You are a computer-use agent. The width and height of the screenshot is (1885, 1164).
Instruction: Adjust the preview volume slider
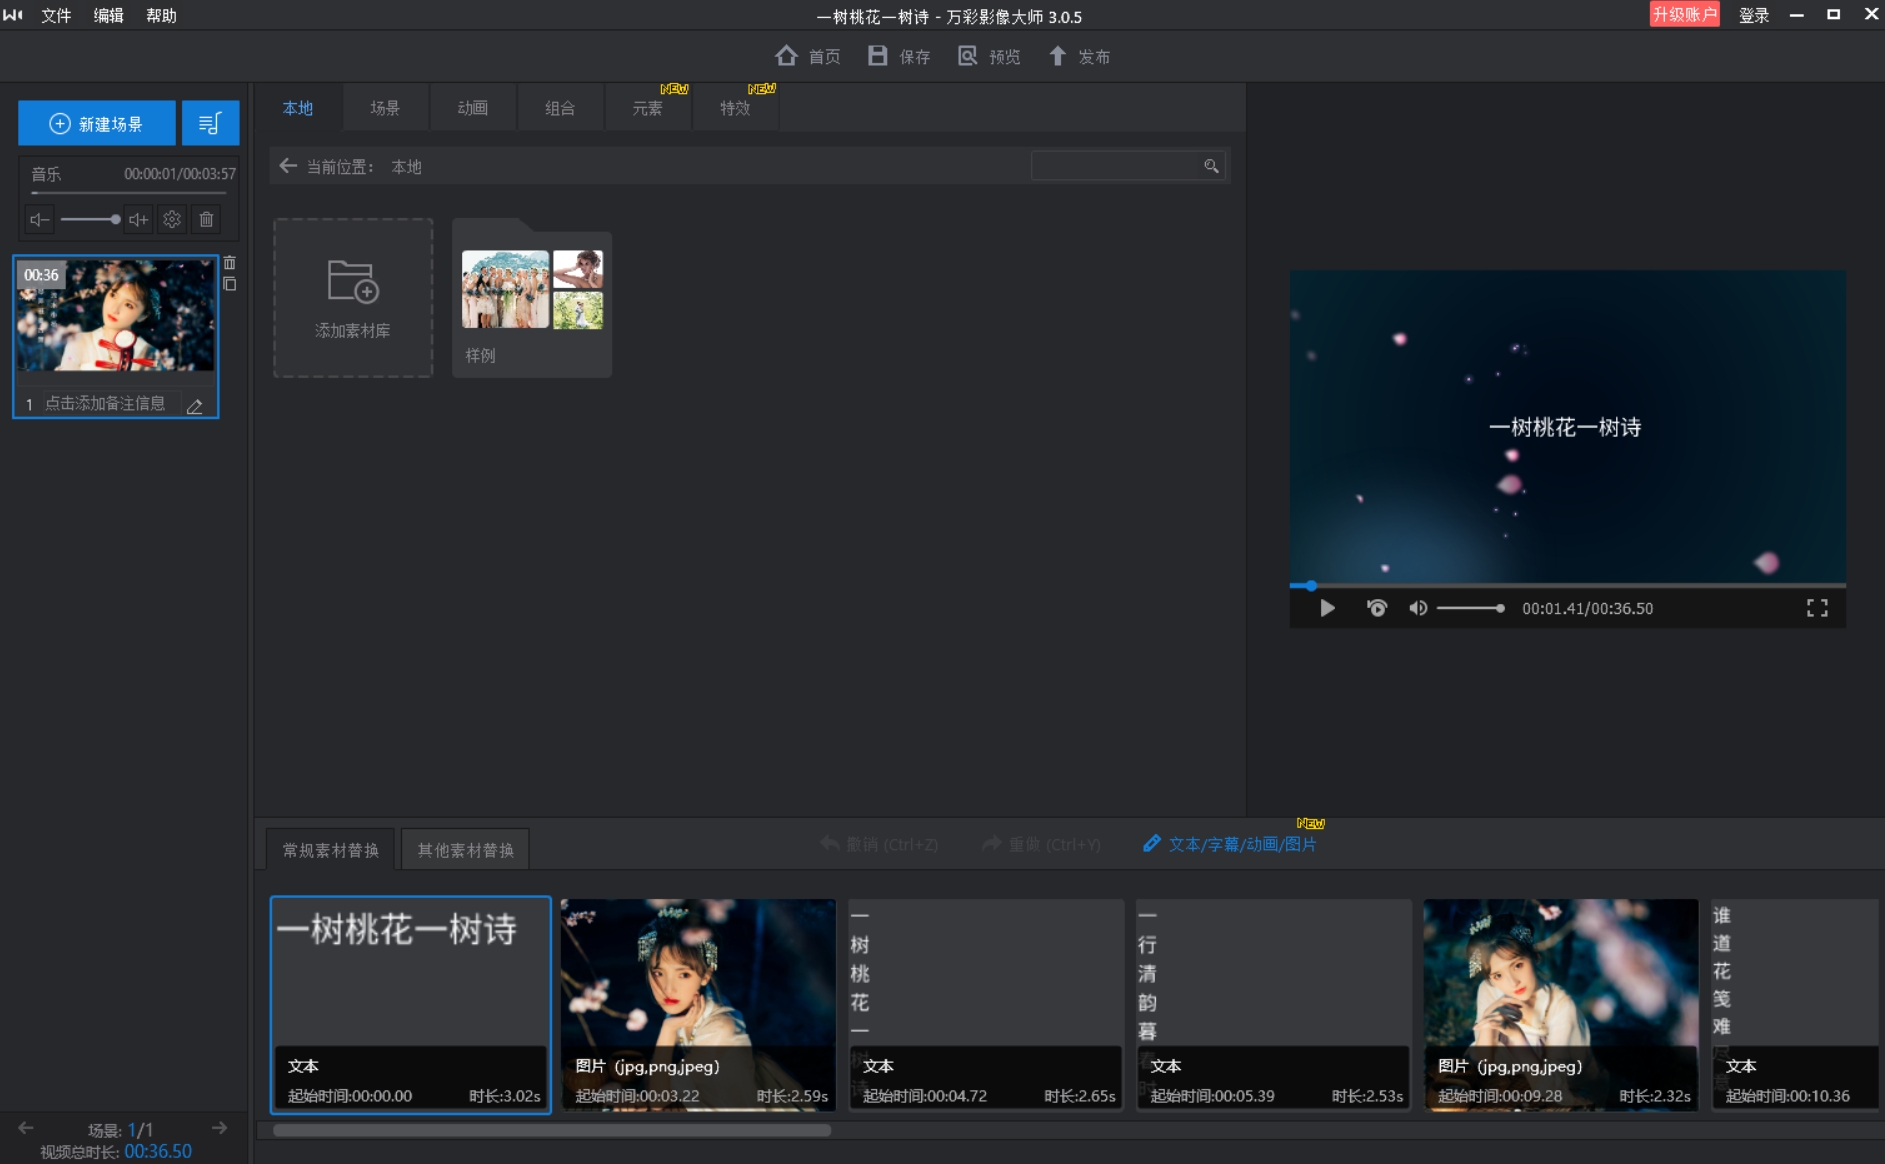click(x=1471, y=608)
